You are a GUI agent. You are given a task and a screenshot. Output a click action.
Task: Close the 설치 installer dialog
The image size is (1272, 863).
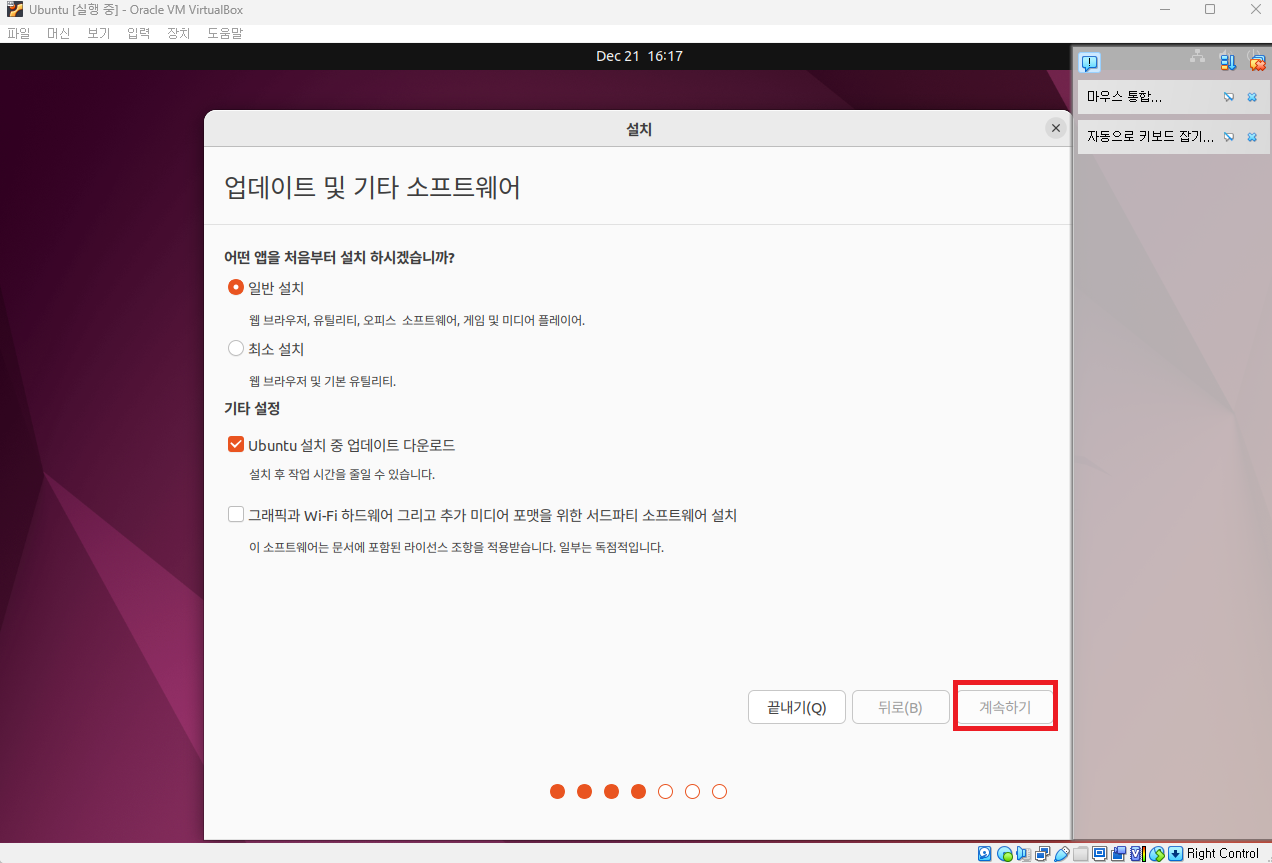(1055, 128)
